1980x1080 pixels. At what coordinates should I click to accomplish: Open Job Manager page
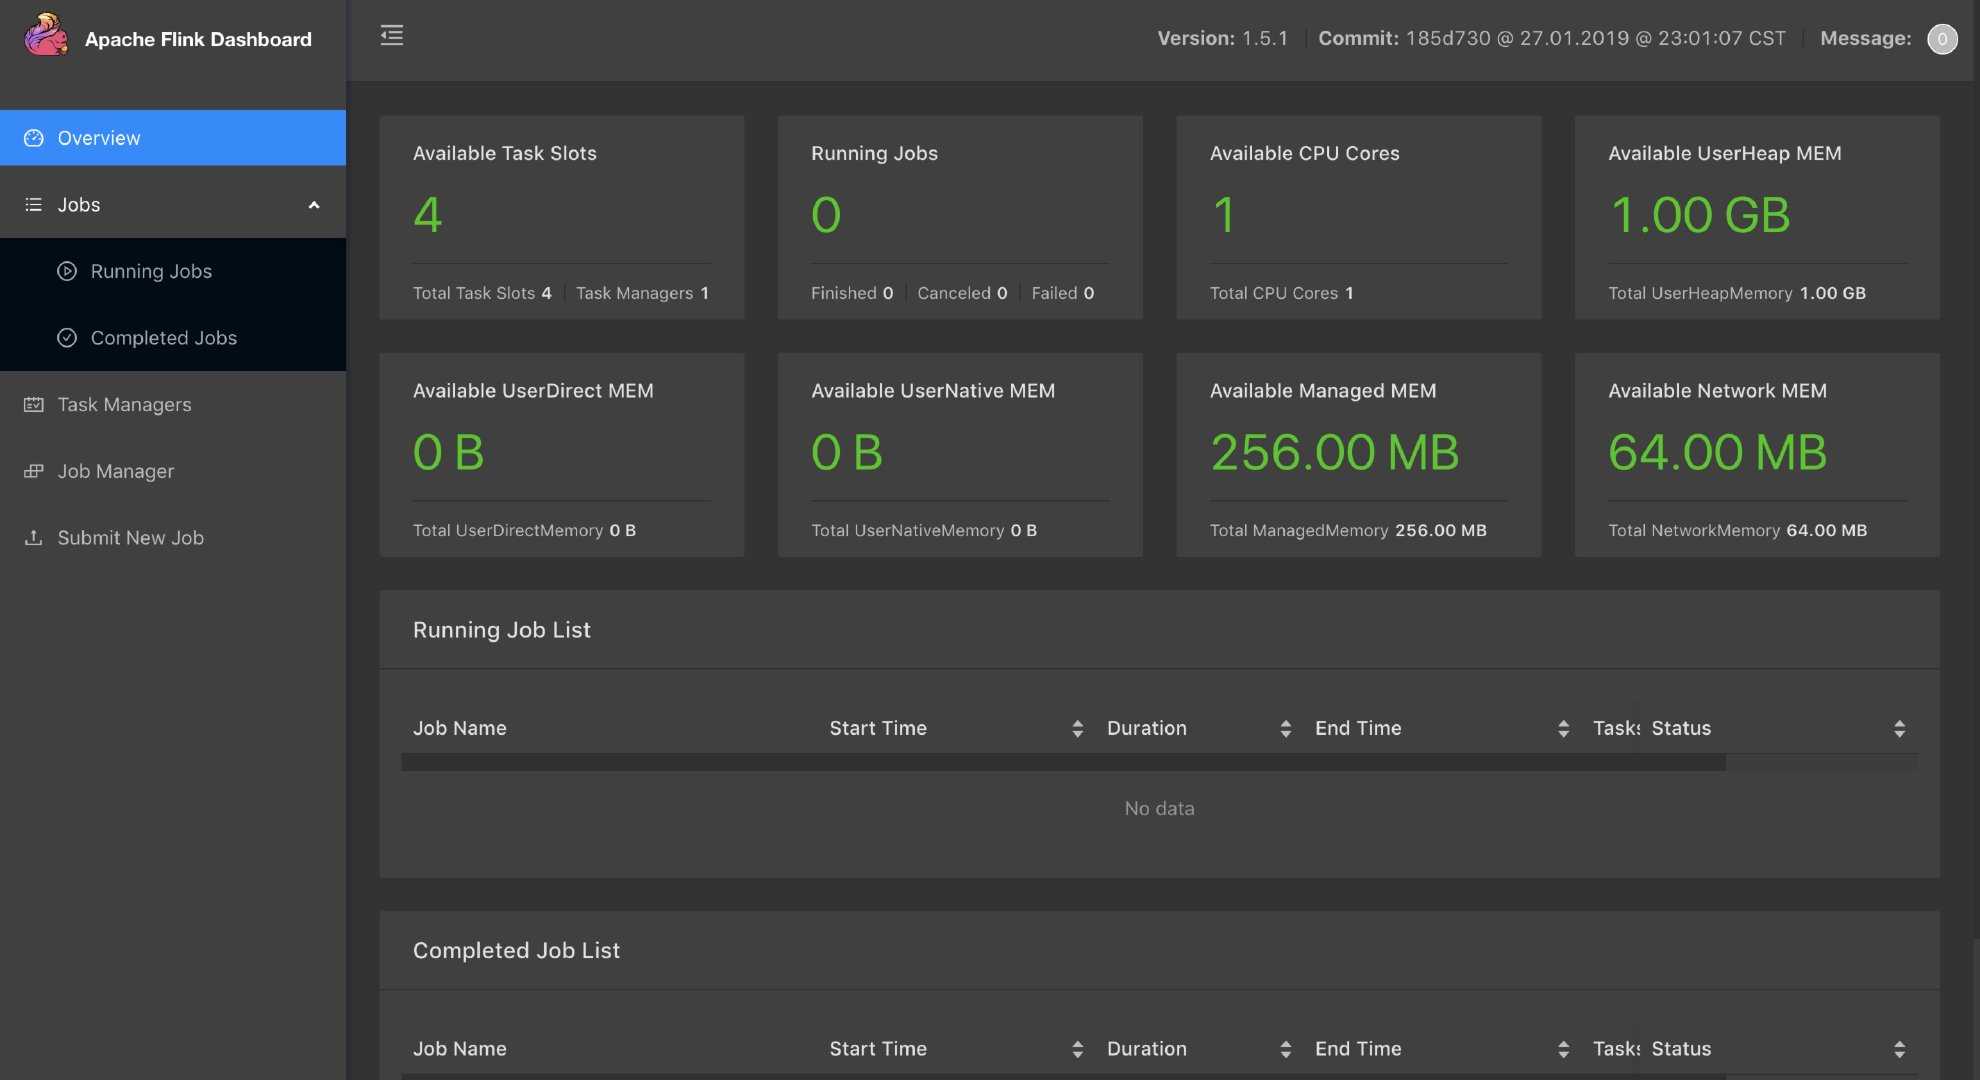click(173, 471)
